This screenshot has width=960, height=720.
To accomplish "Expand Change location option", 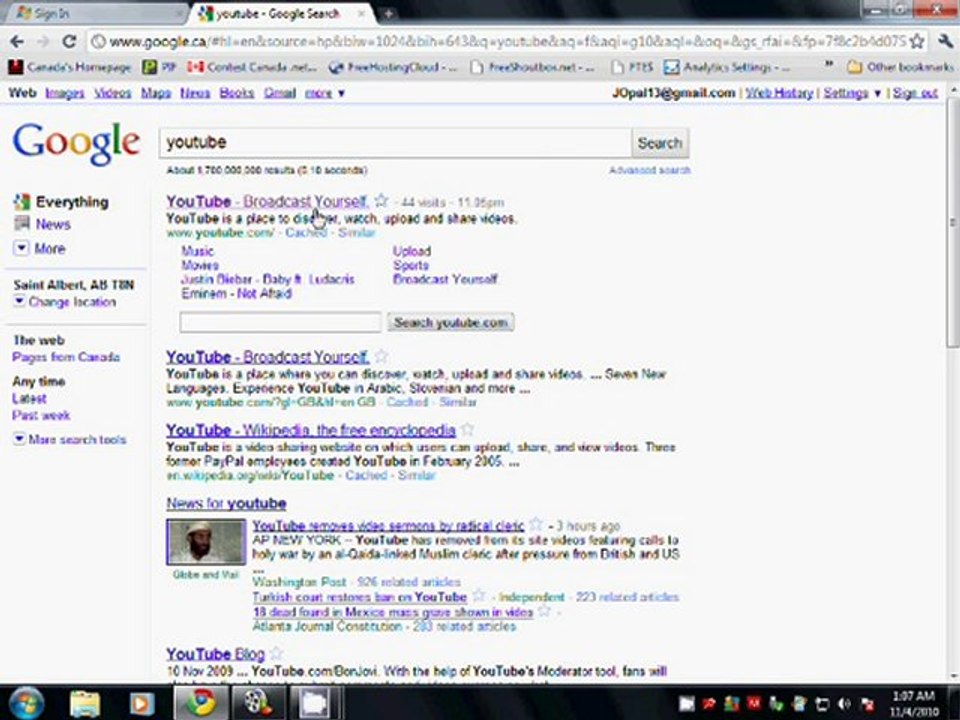I will tap(19, 301).
